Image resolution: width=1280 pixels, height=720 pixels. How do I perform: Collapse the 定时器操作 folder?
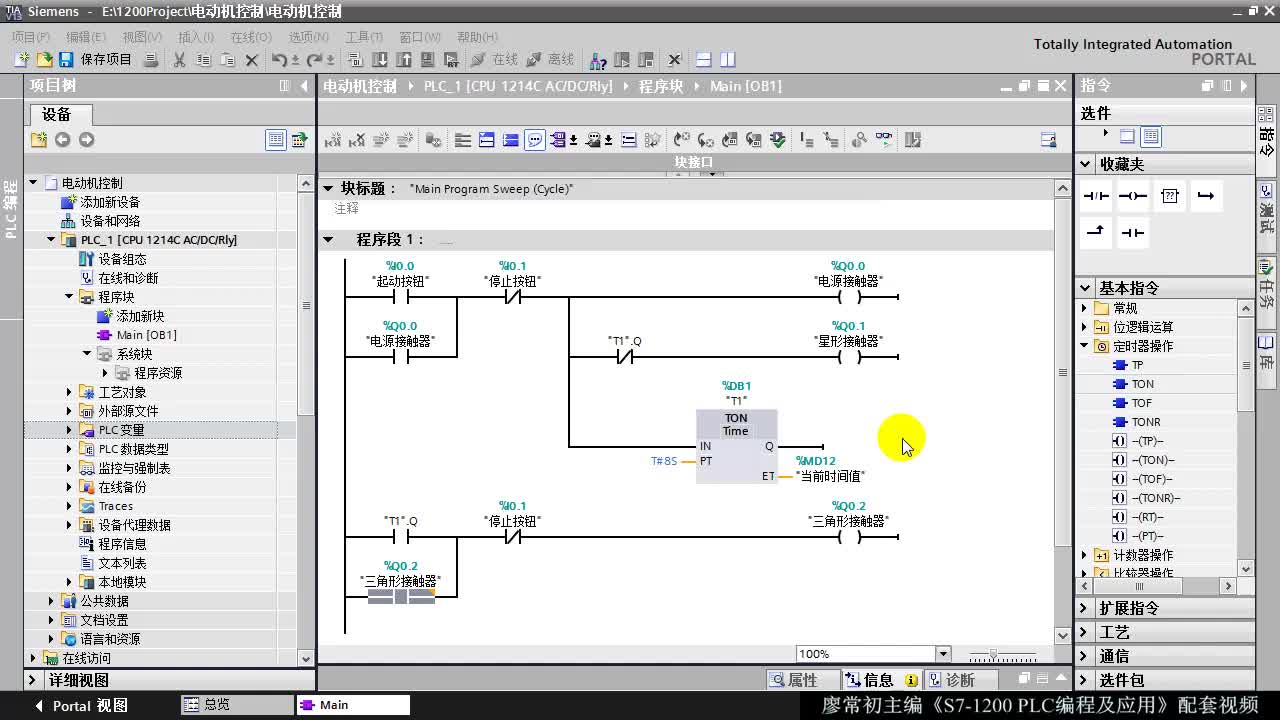(1085, 346)
